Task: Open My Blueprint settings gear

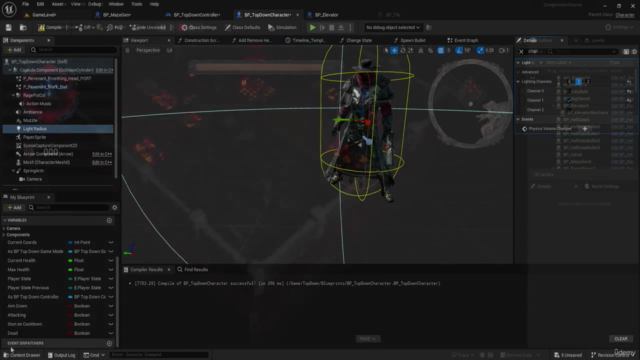Action: 115,207
